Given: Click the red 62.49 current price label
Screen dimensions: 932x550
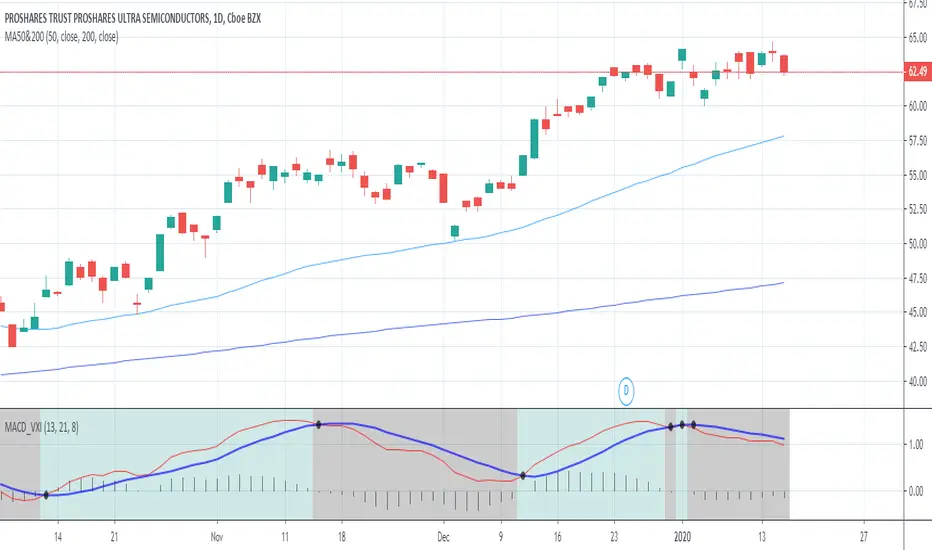Looking at the screenshot, I should point(917,71).
